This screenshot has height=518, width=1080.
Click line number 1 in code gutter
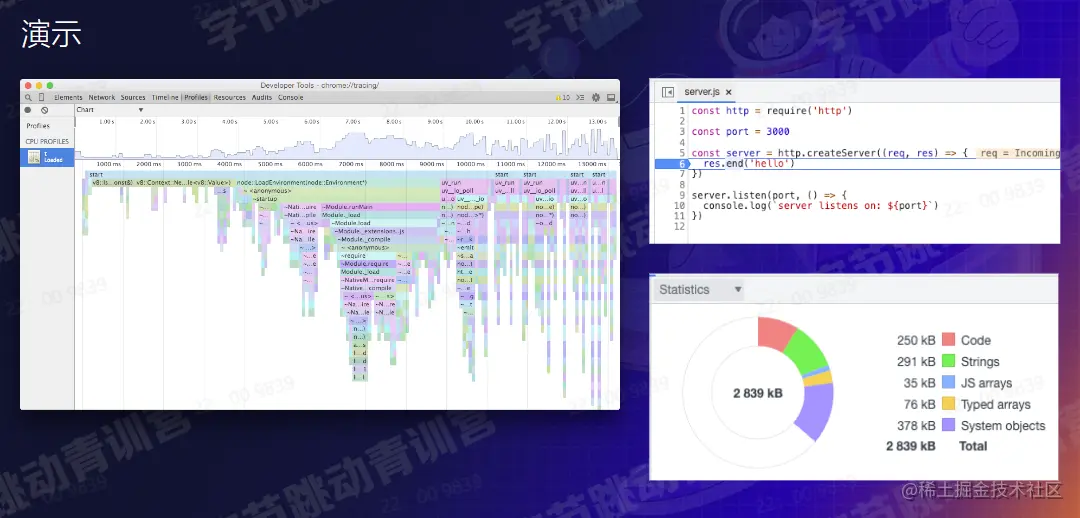682,111
